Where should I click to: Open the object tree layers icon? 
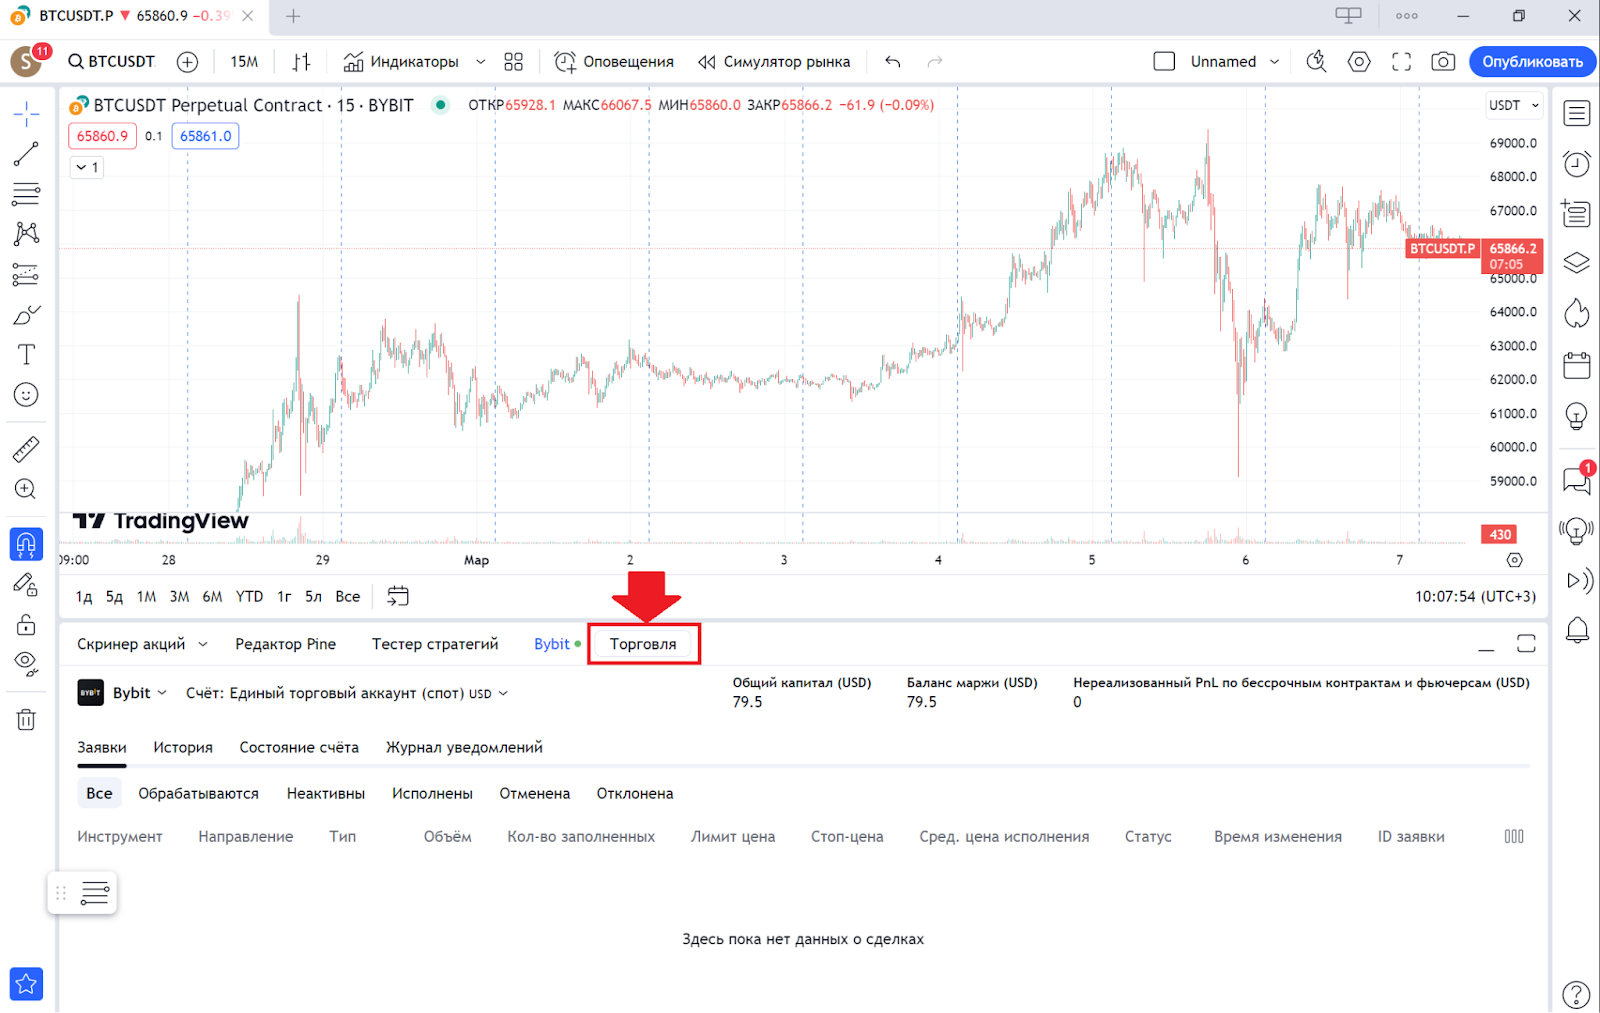point(1577,263)
